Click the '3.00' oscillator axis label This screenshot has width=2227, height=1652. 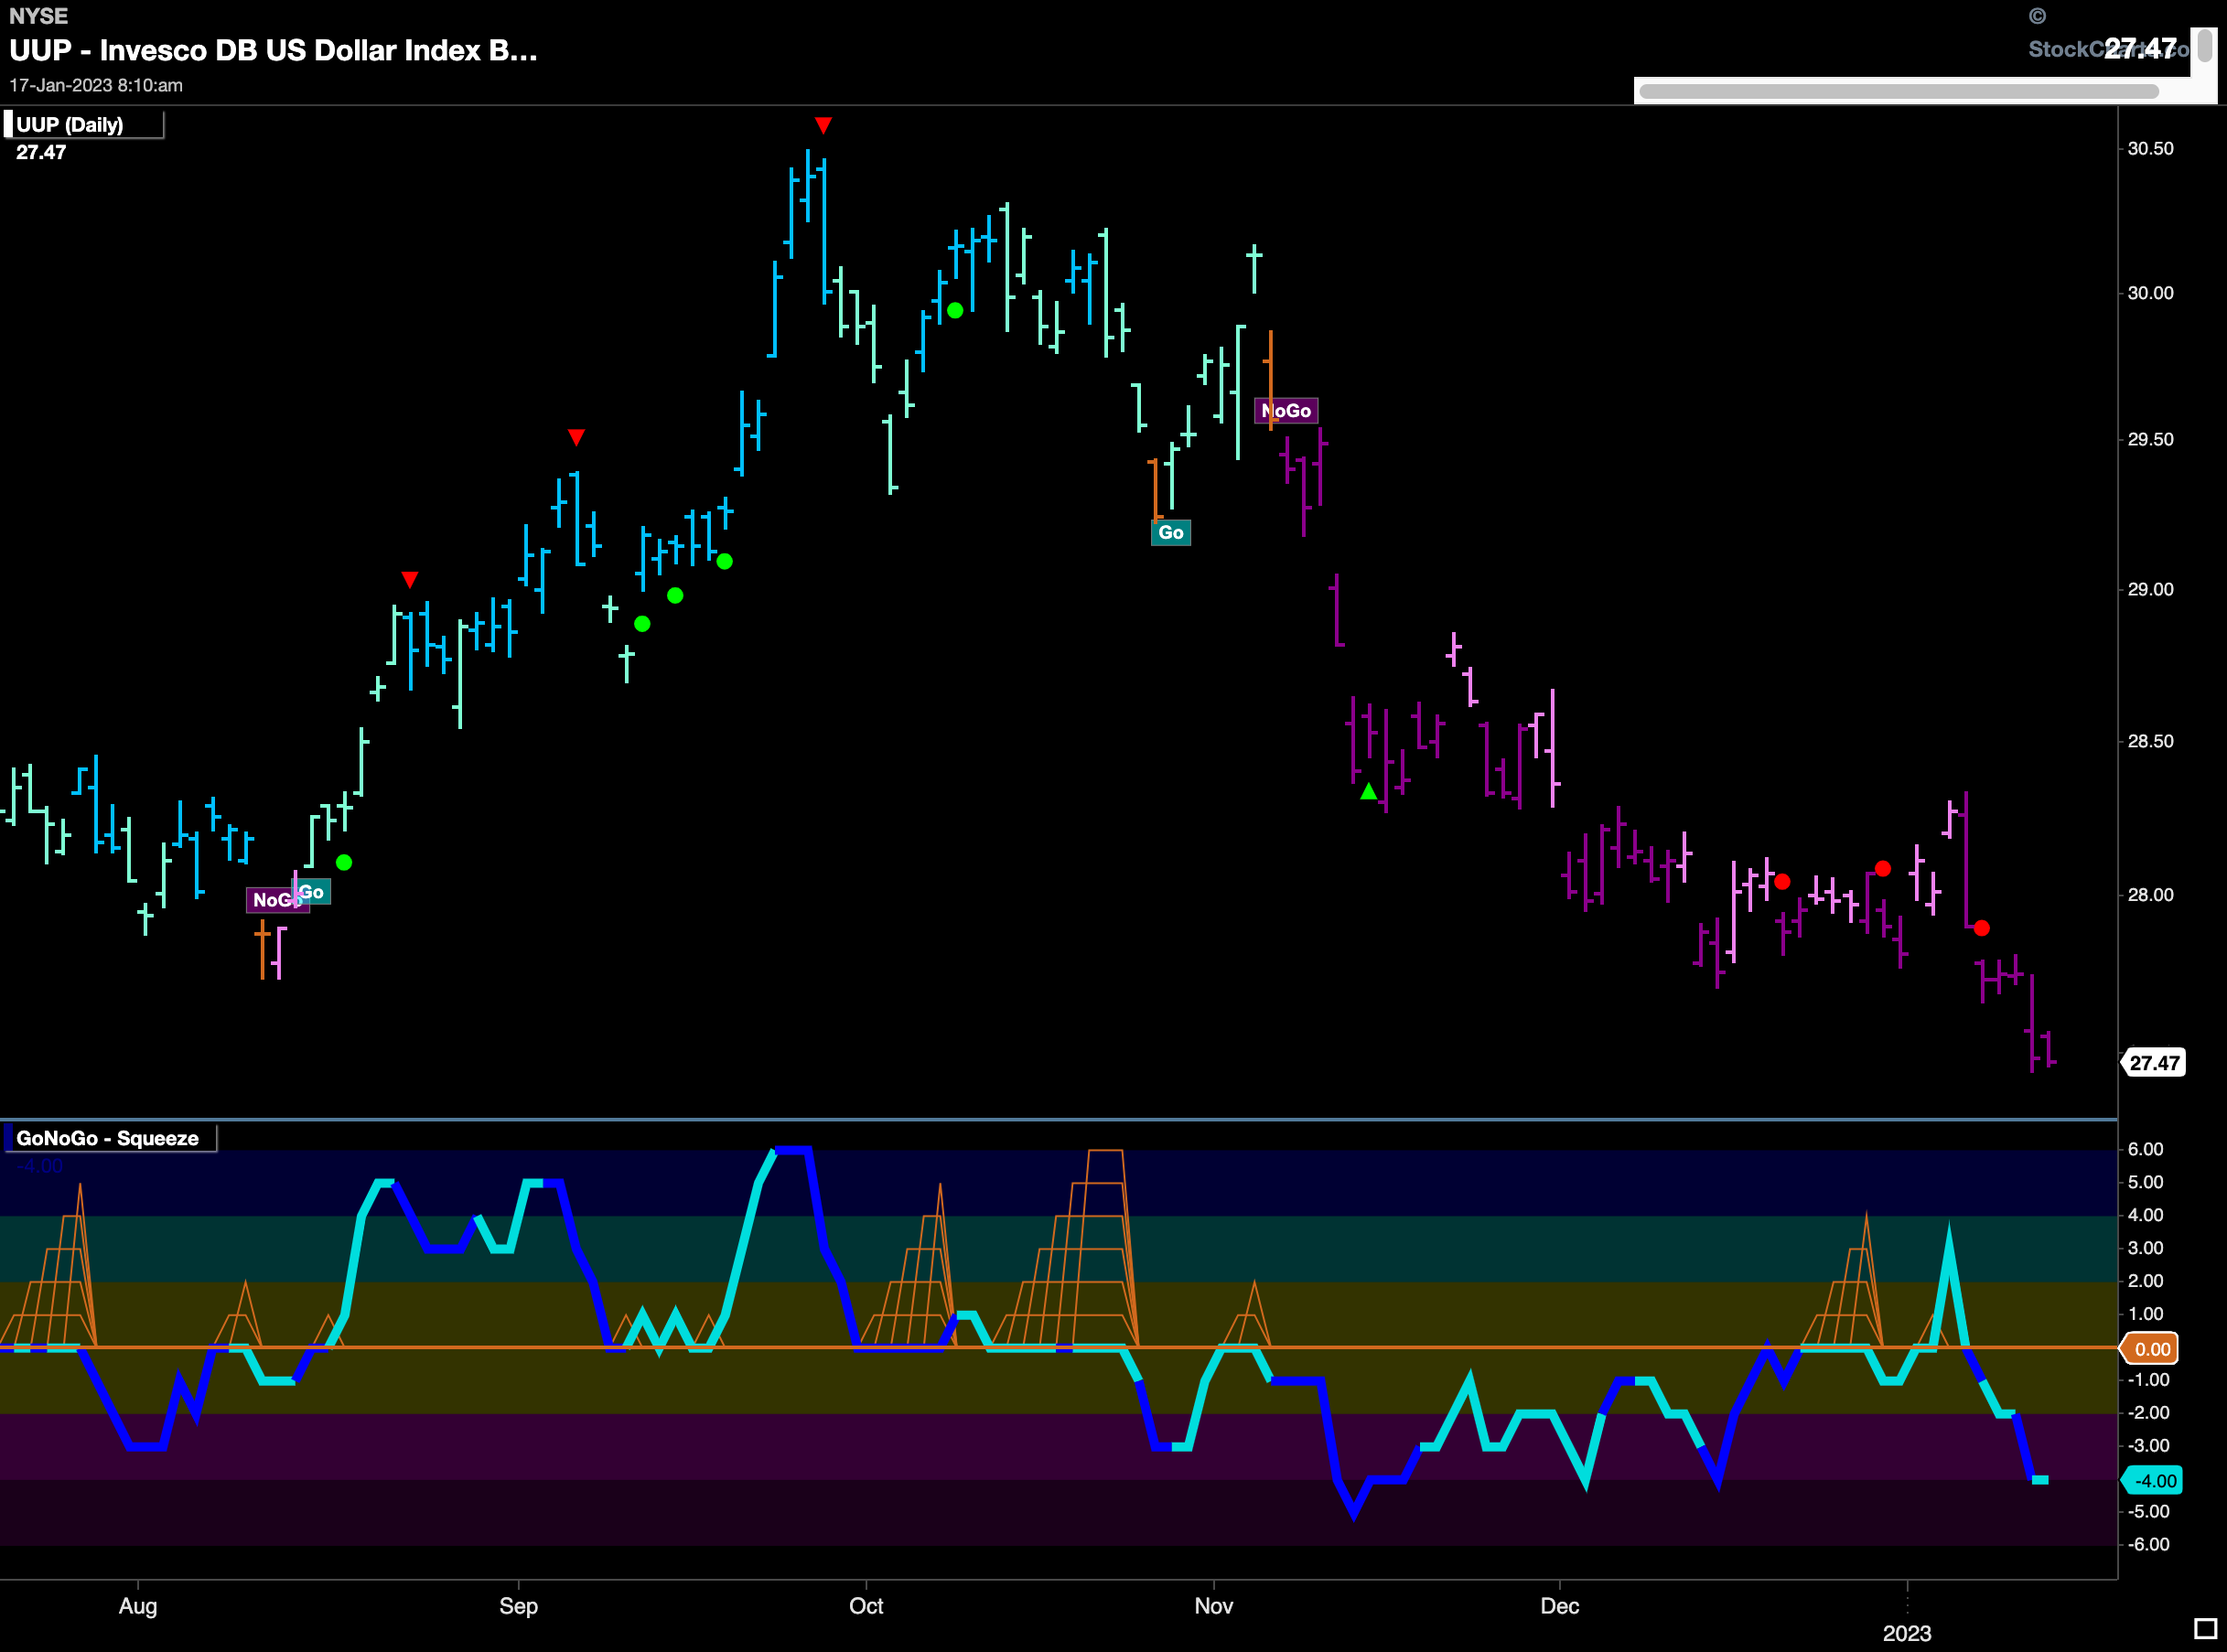(x=2145, y=1248)
